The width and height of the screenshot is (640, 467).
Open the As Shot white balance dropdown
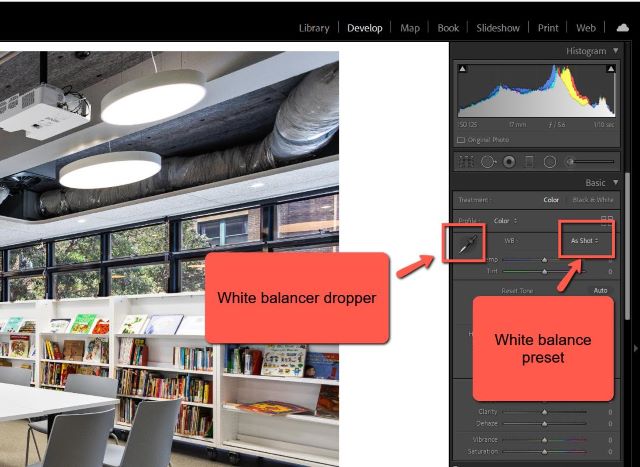pos(584,241)
